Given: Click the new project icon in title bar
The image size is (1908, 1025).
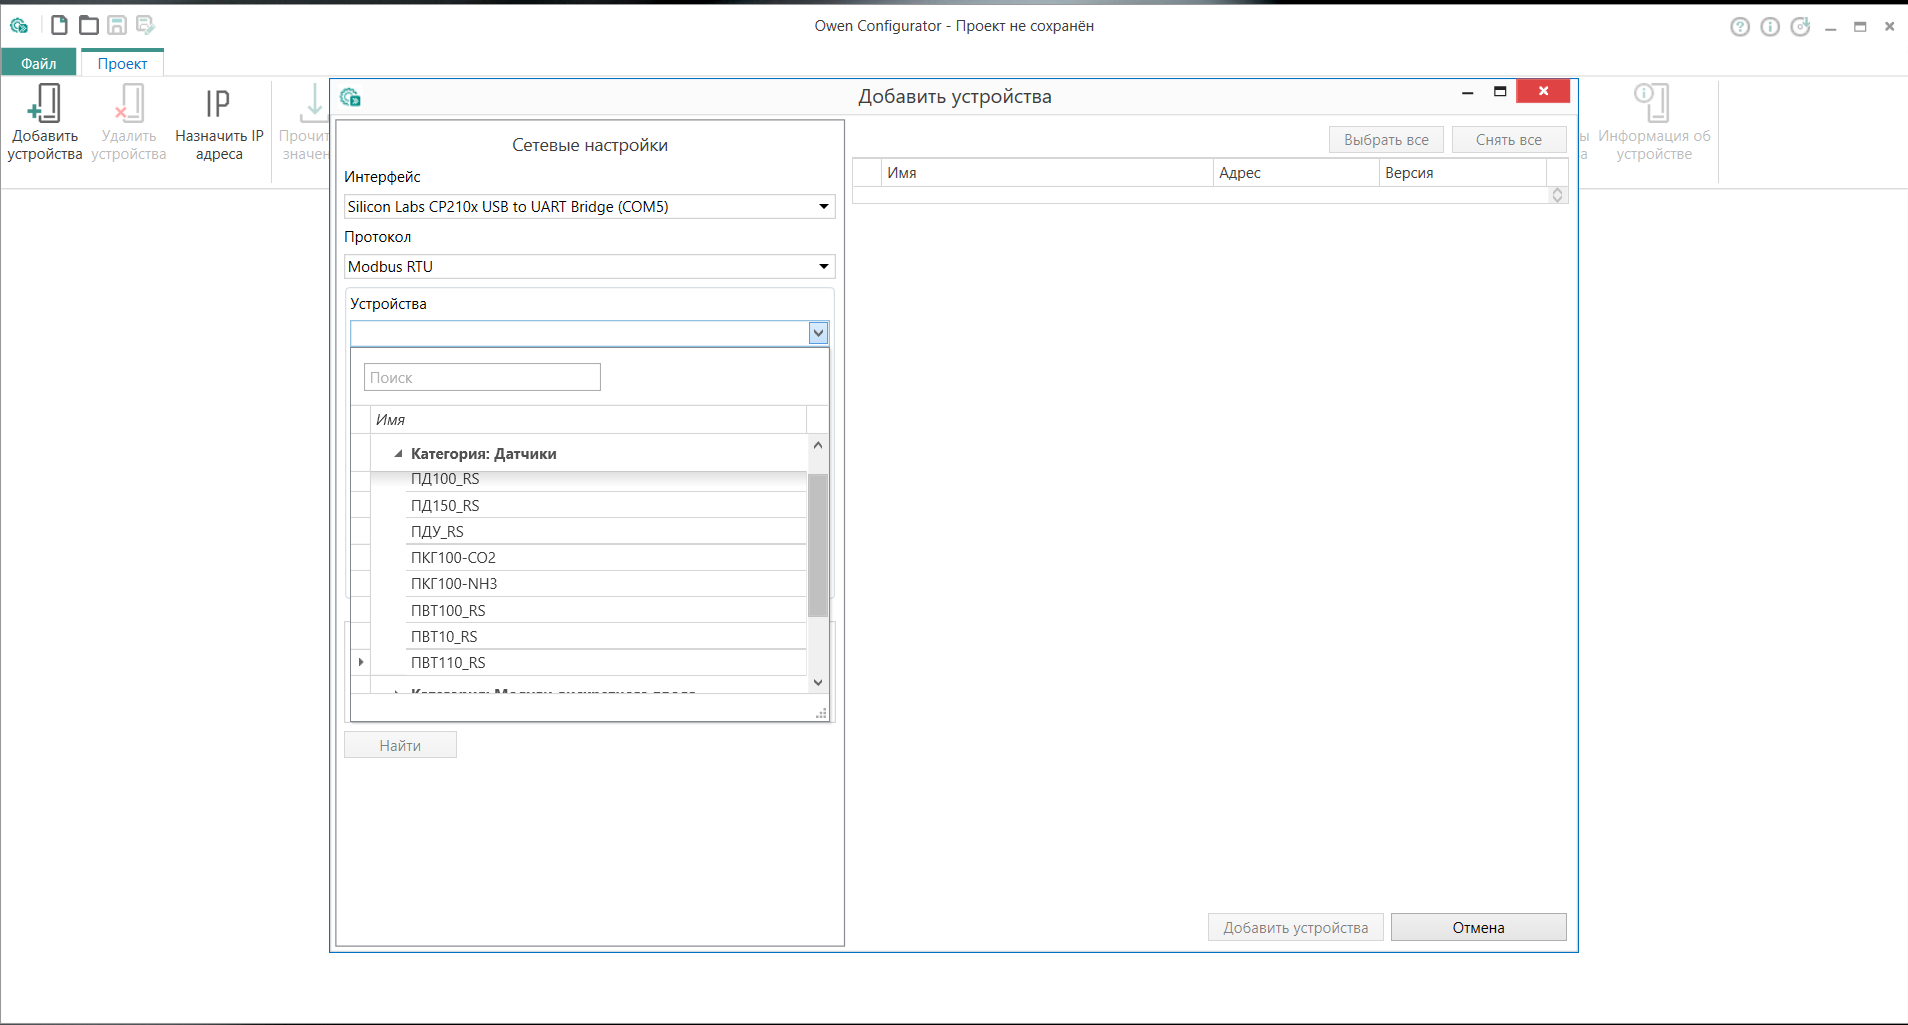Looking at the screenshot, I should [x=59, y=25].
